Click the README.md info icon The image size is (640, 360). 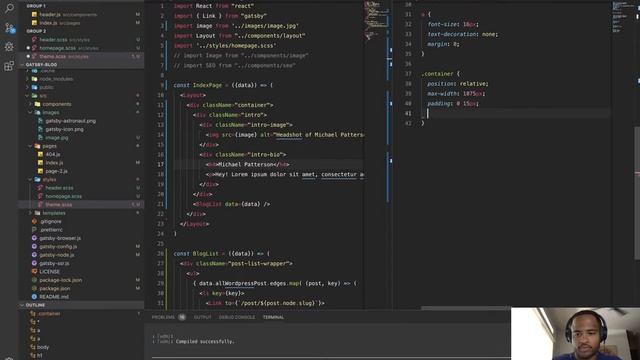click(x=34, y=297)
